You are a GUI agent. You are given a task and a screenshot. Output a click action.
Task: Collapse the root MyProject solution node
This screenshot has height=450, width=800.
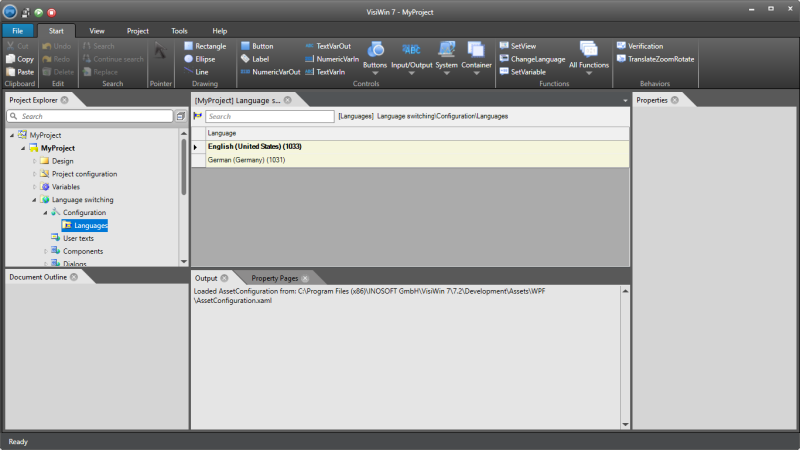pos(12,135)
